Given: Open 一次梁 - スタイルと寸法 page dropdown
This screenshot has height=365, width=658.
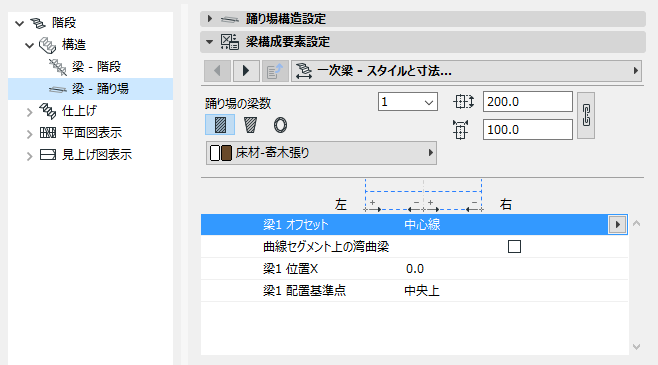Looking at the screenshot, I should (x=467, y=71).
